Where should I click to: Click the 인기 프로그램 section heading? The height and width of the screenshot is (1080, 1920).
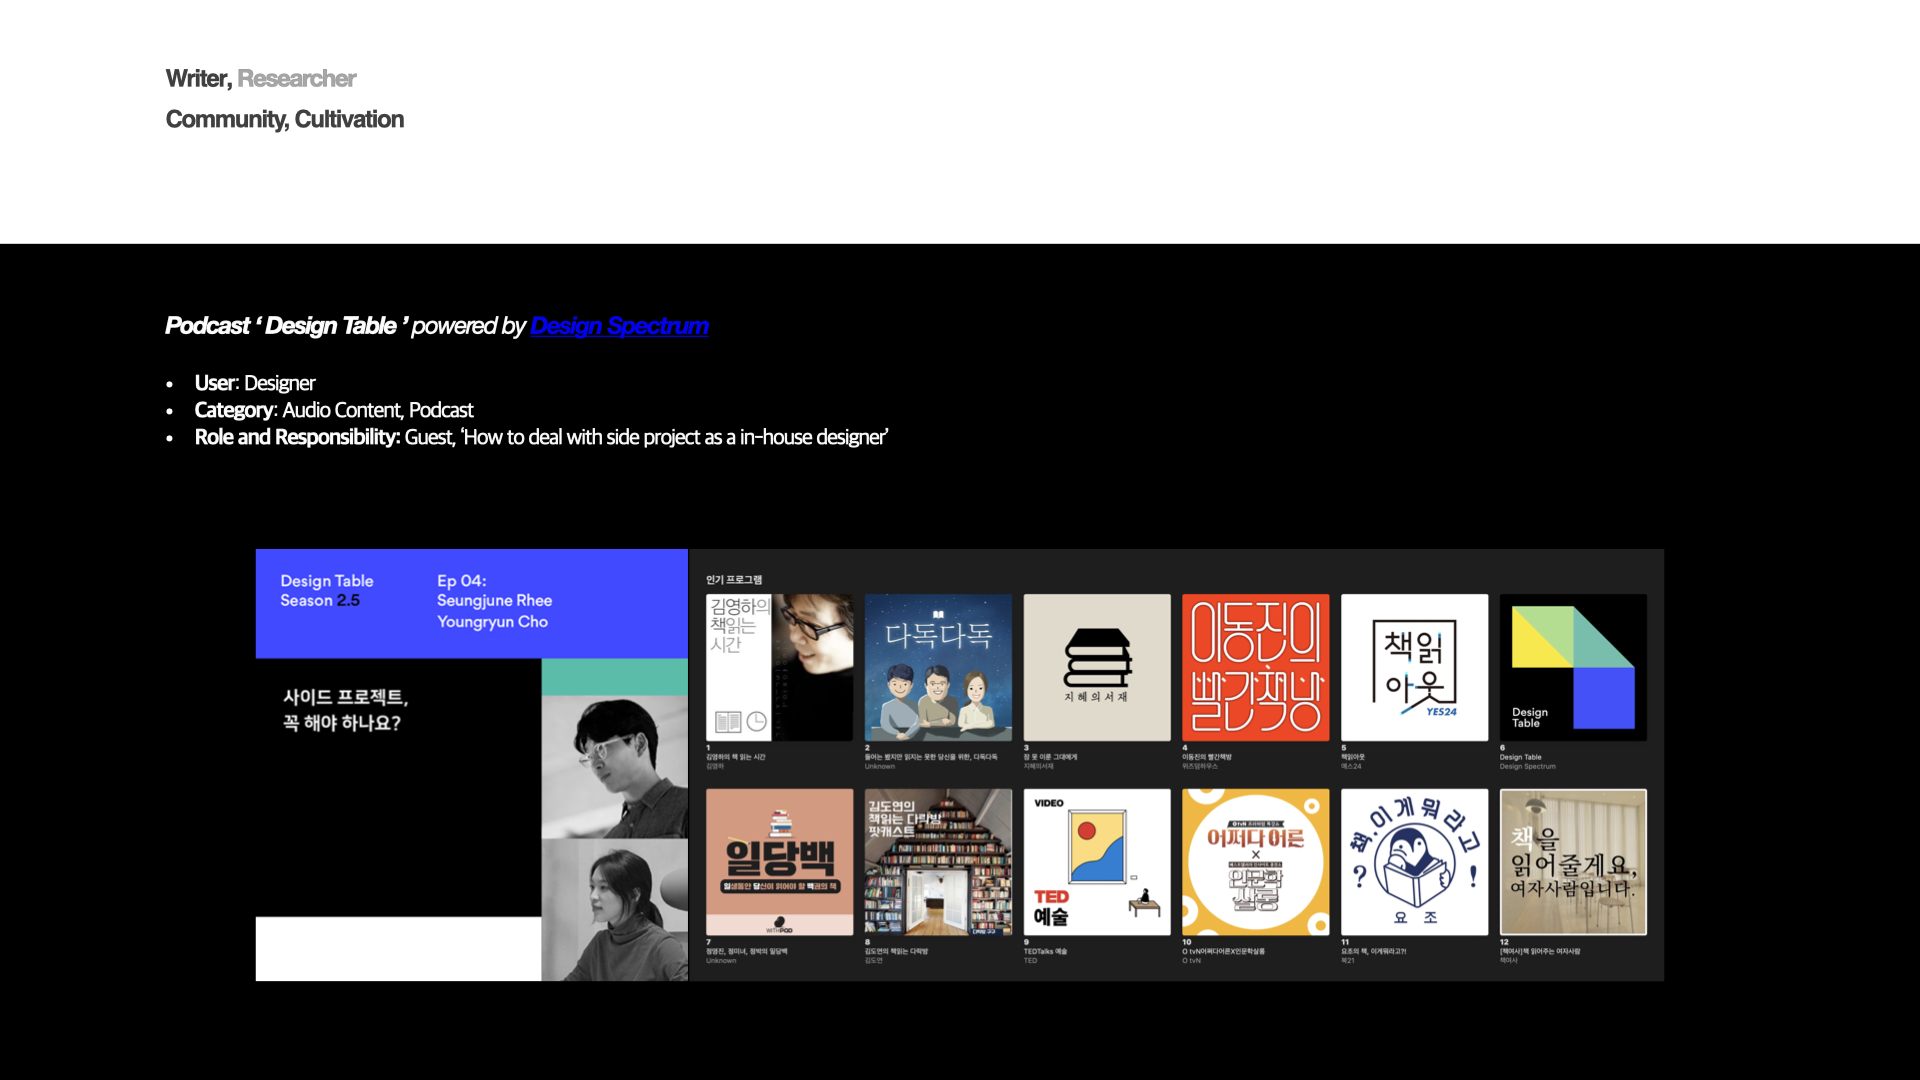coord(734,580)
